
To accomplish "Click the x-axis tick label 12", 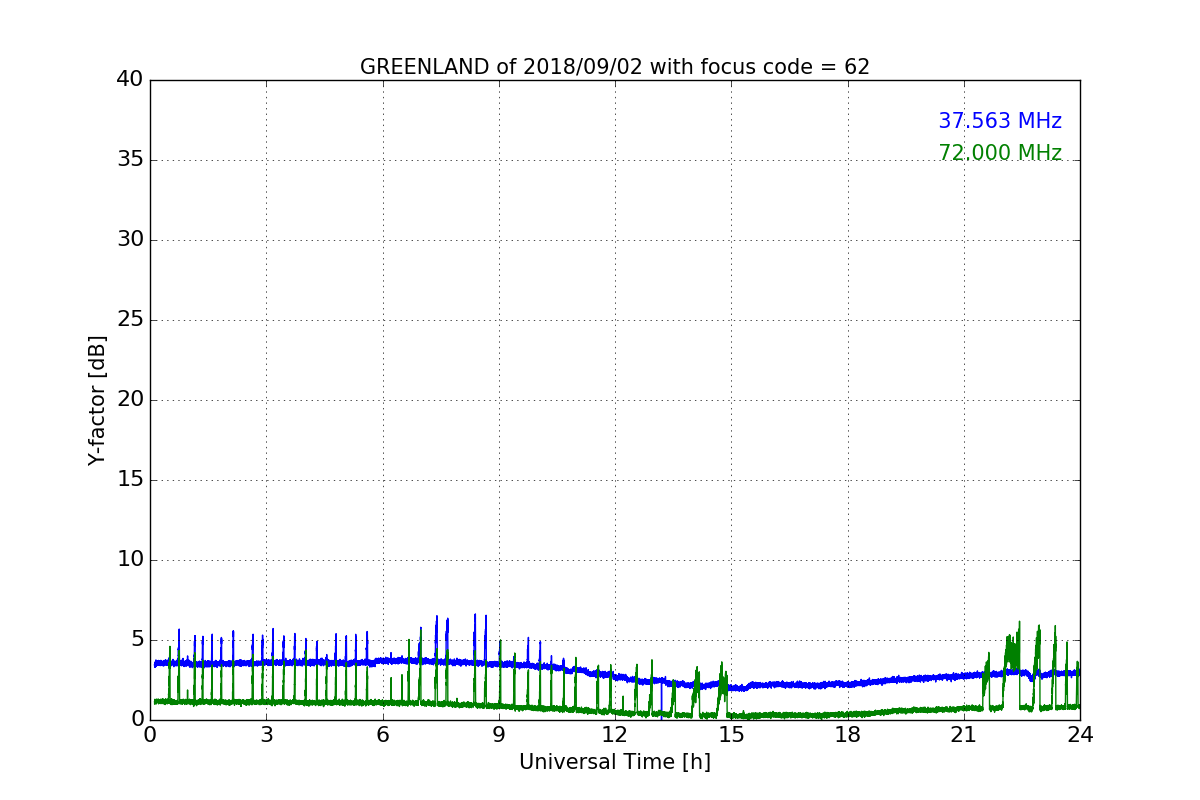I will pos(615,734).
